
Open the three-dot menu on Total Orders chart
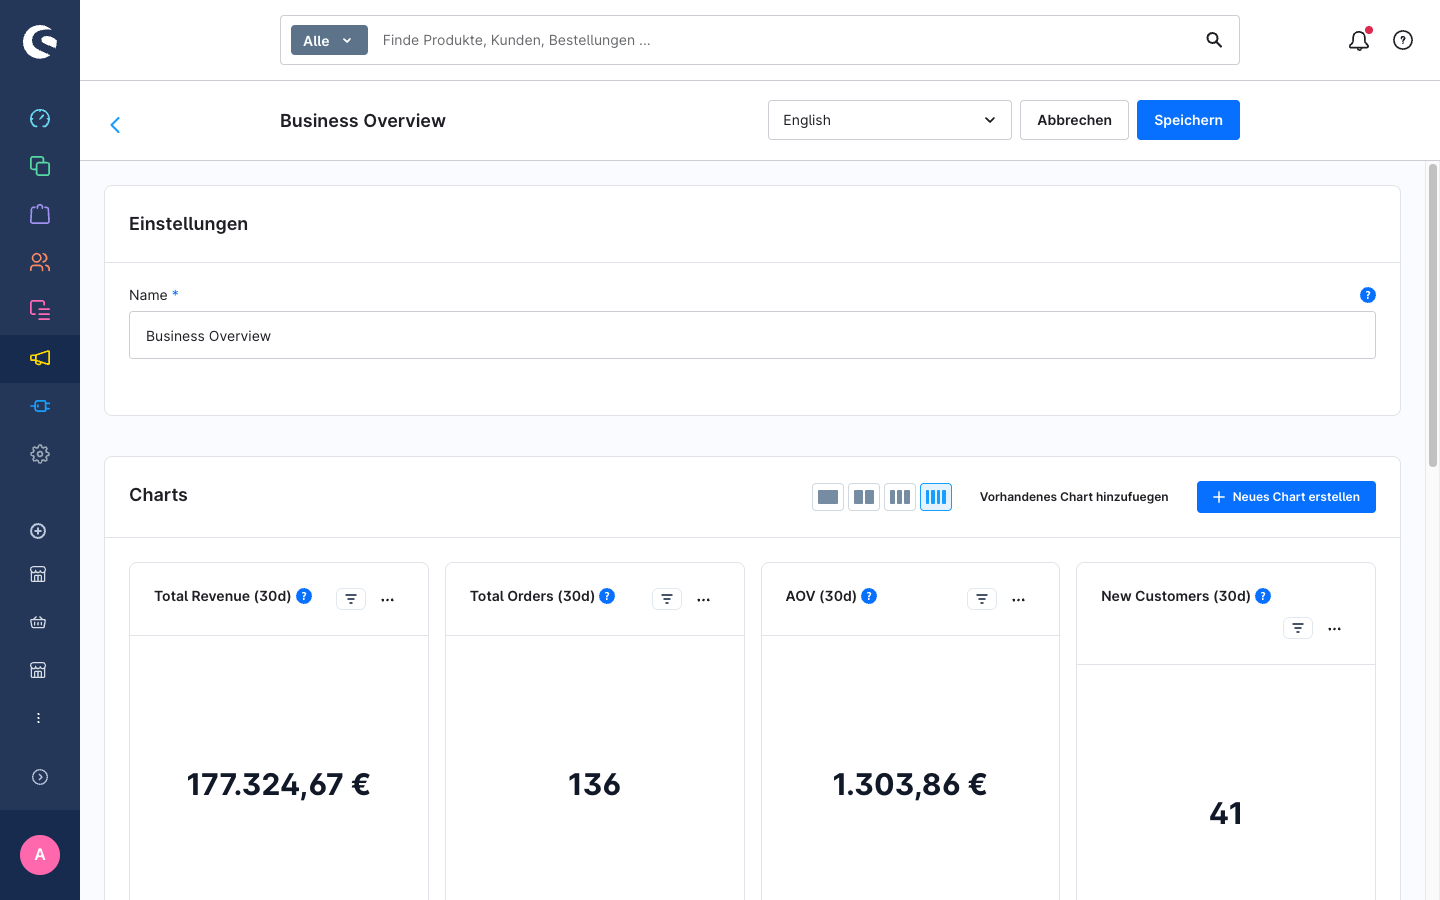(704, 599)
